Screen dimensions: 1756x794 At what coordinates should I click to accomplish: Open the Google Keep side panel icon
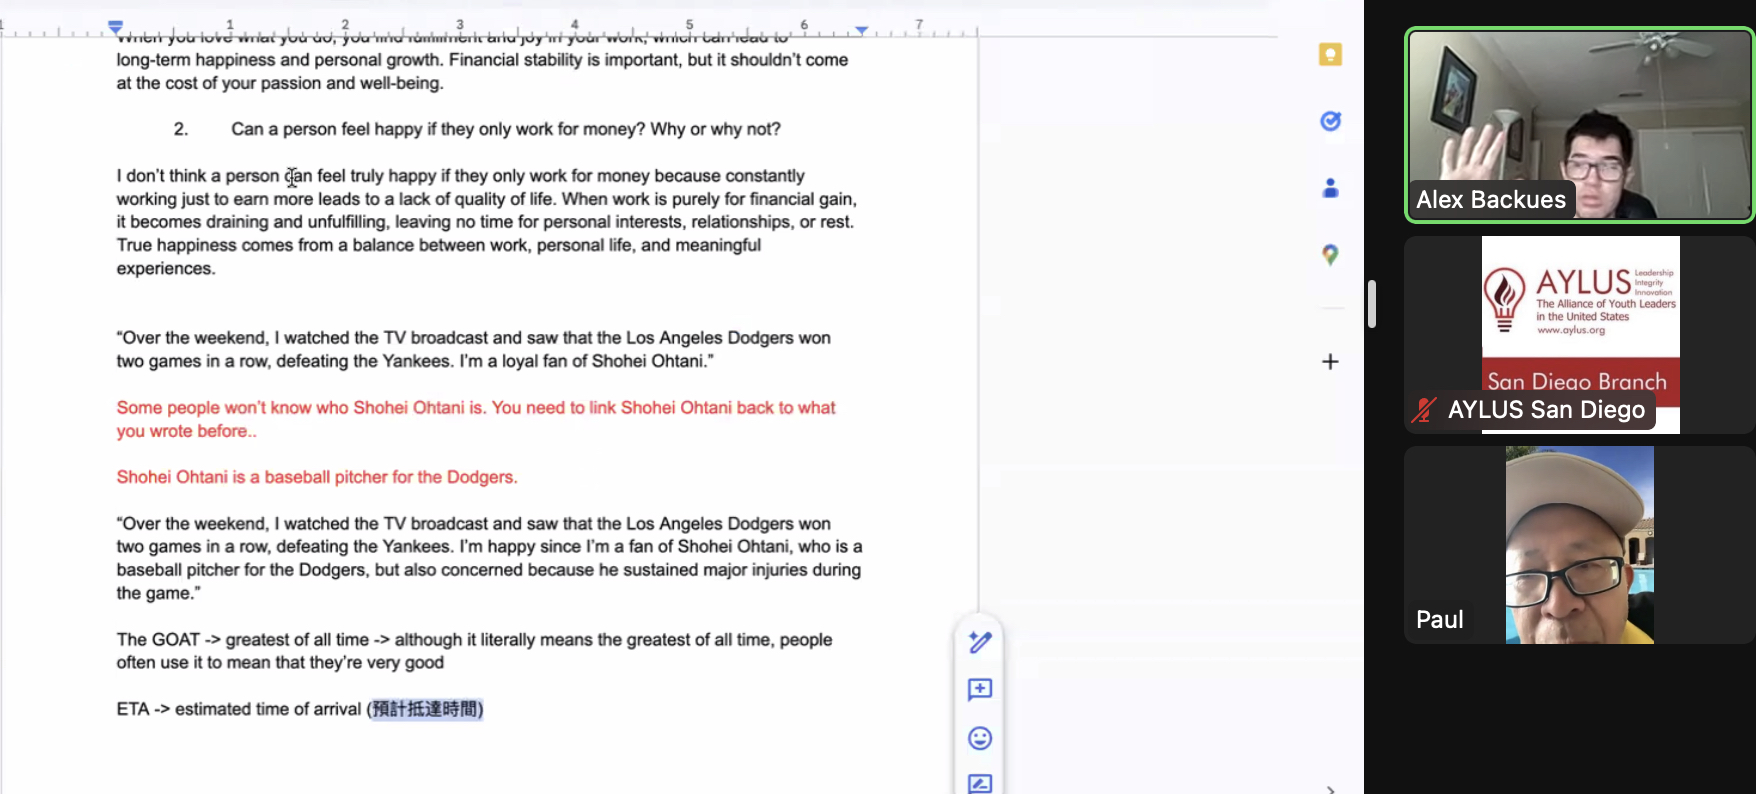tap(1330, 54)
